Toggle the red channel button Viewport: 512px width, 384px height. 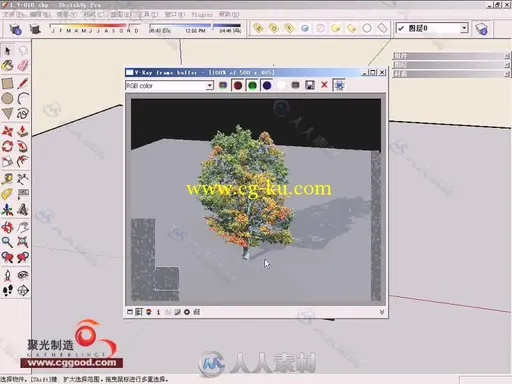pyautogui.click(x=238, y=86)
